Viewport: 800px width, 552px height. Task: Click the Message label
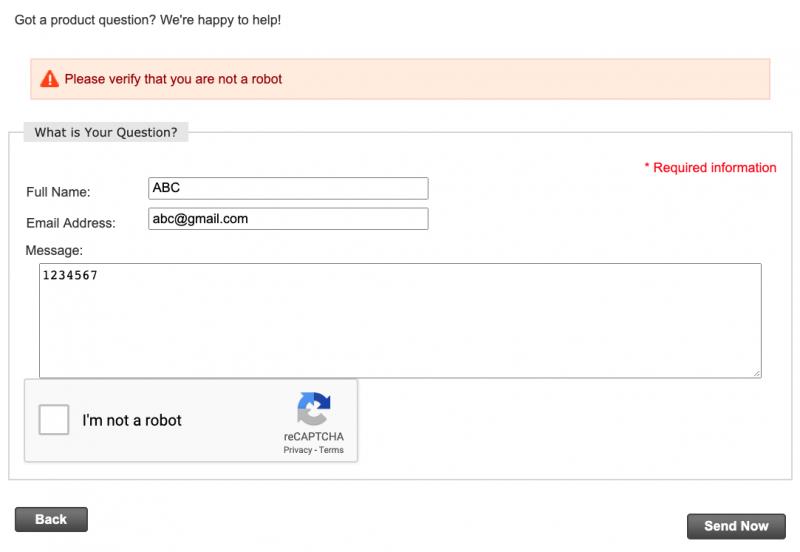click(x=54, y=250)
